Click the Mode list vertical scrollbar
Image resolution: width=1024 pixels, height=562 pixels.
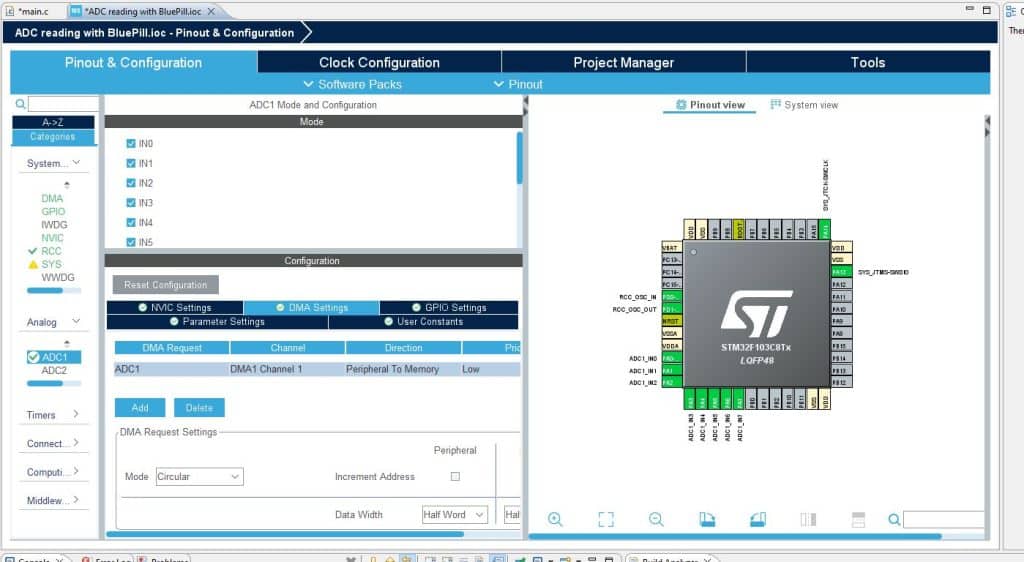click(519, 158)
